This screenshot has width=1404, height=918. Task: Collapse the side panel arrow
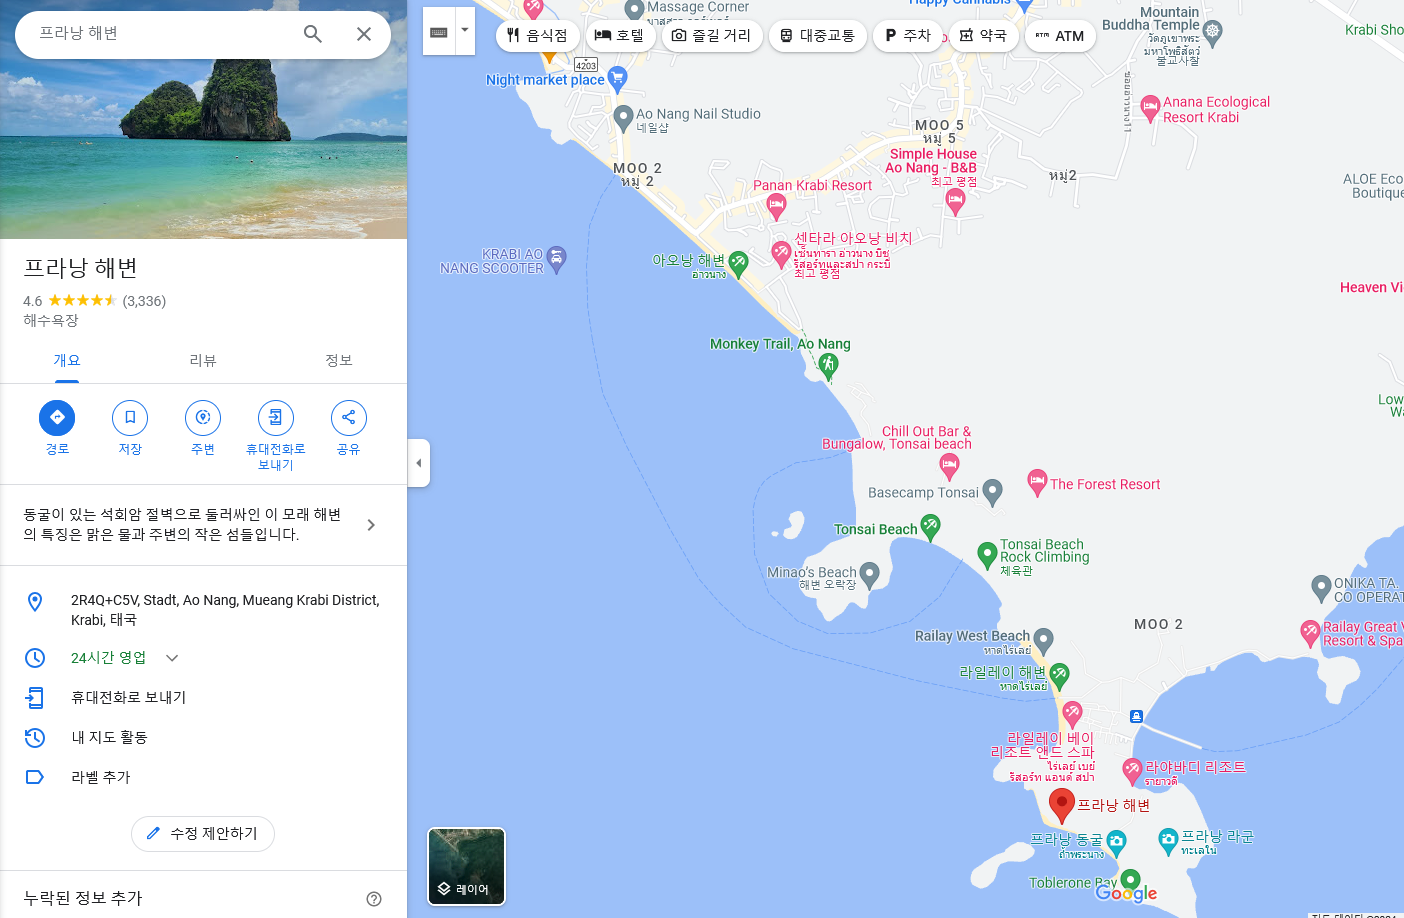coord(419,463)
